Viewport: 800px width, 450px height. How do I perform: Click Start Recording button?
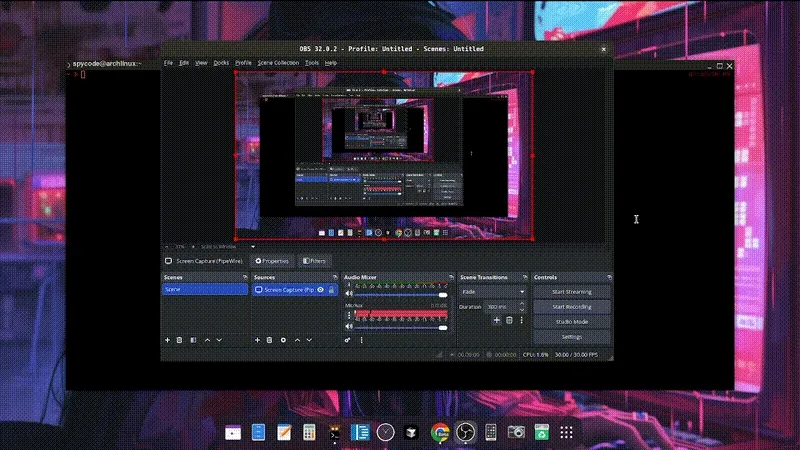pyautogui.click(x=571, y=307)
